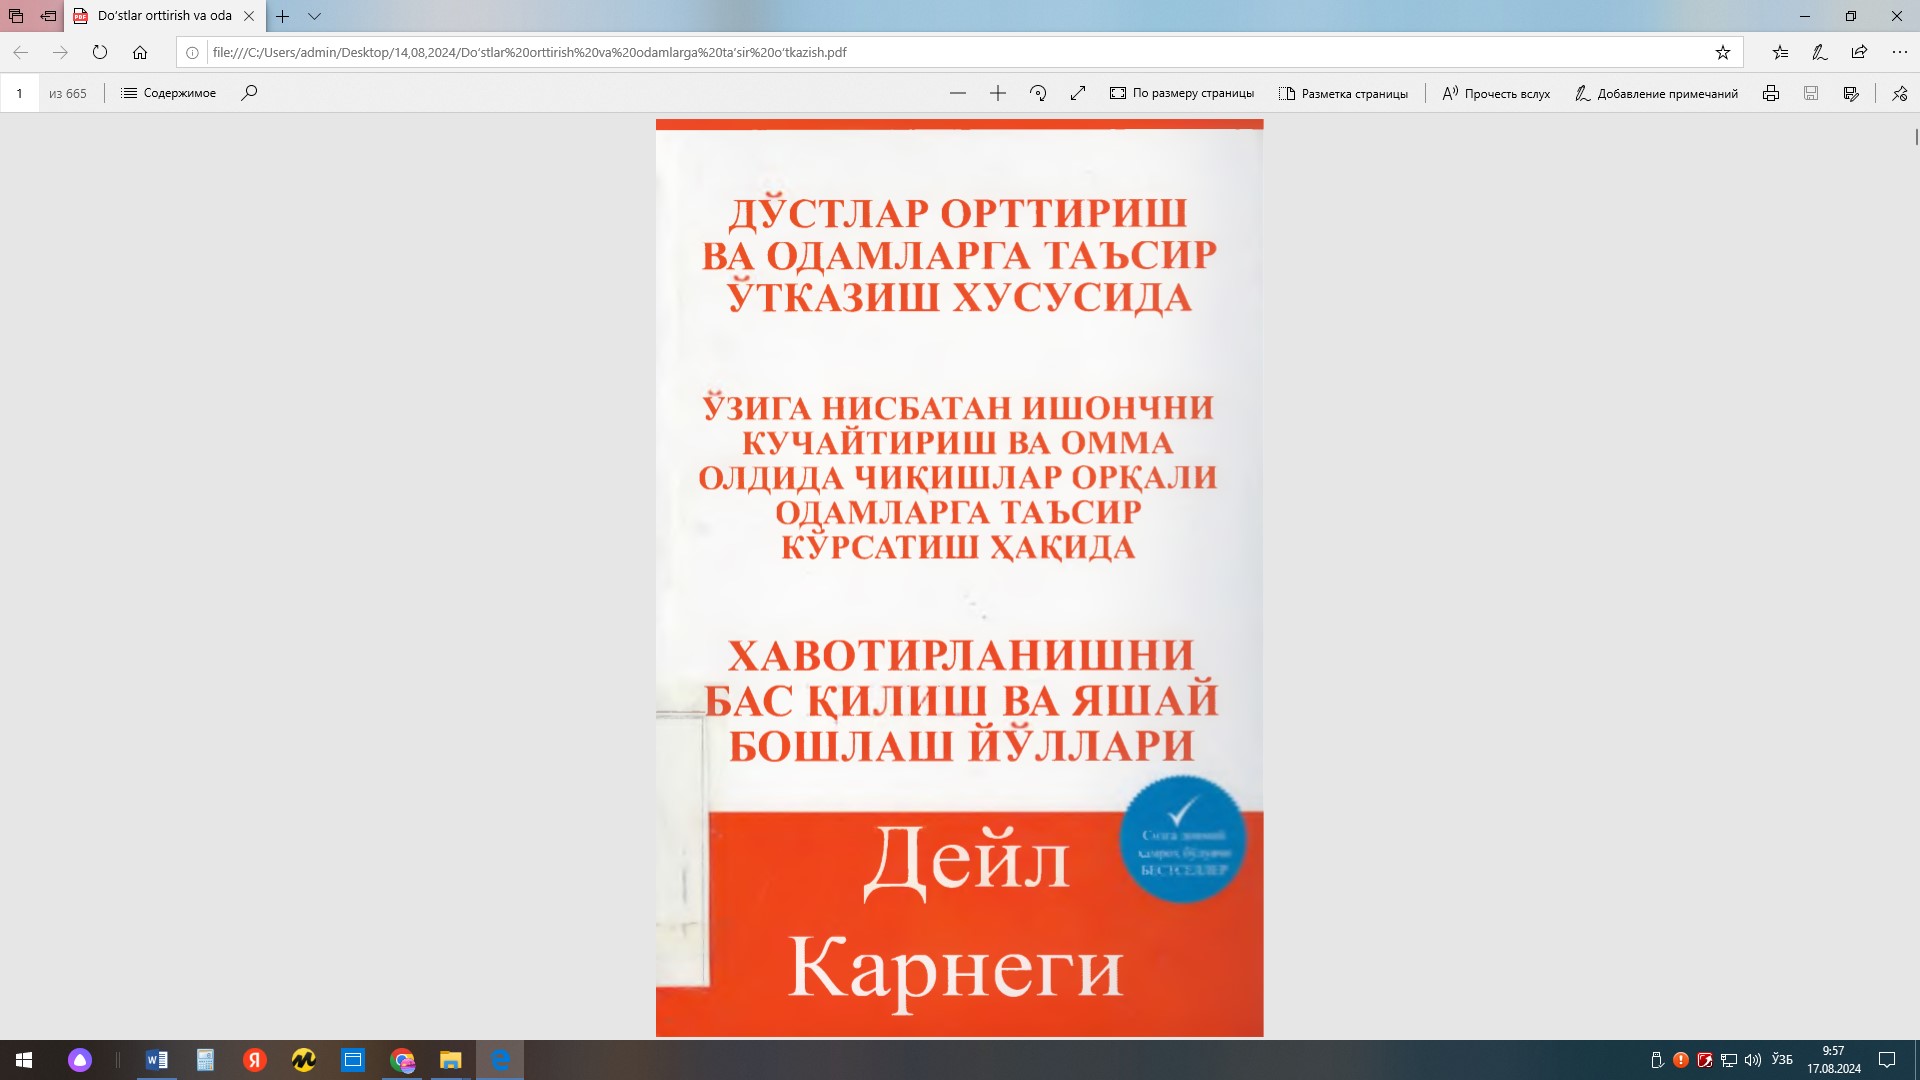1920x1080 pixels.
Task: Edit the current page number field
Action: point(19,93)
